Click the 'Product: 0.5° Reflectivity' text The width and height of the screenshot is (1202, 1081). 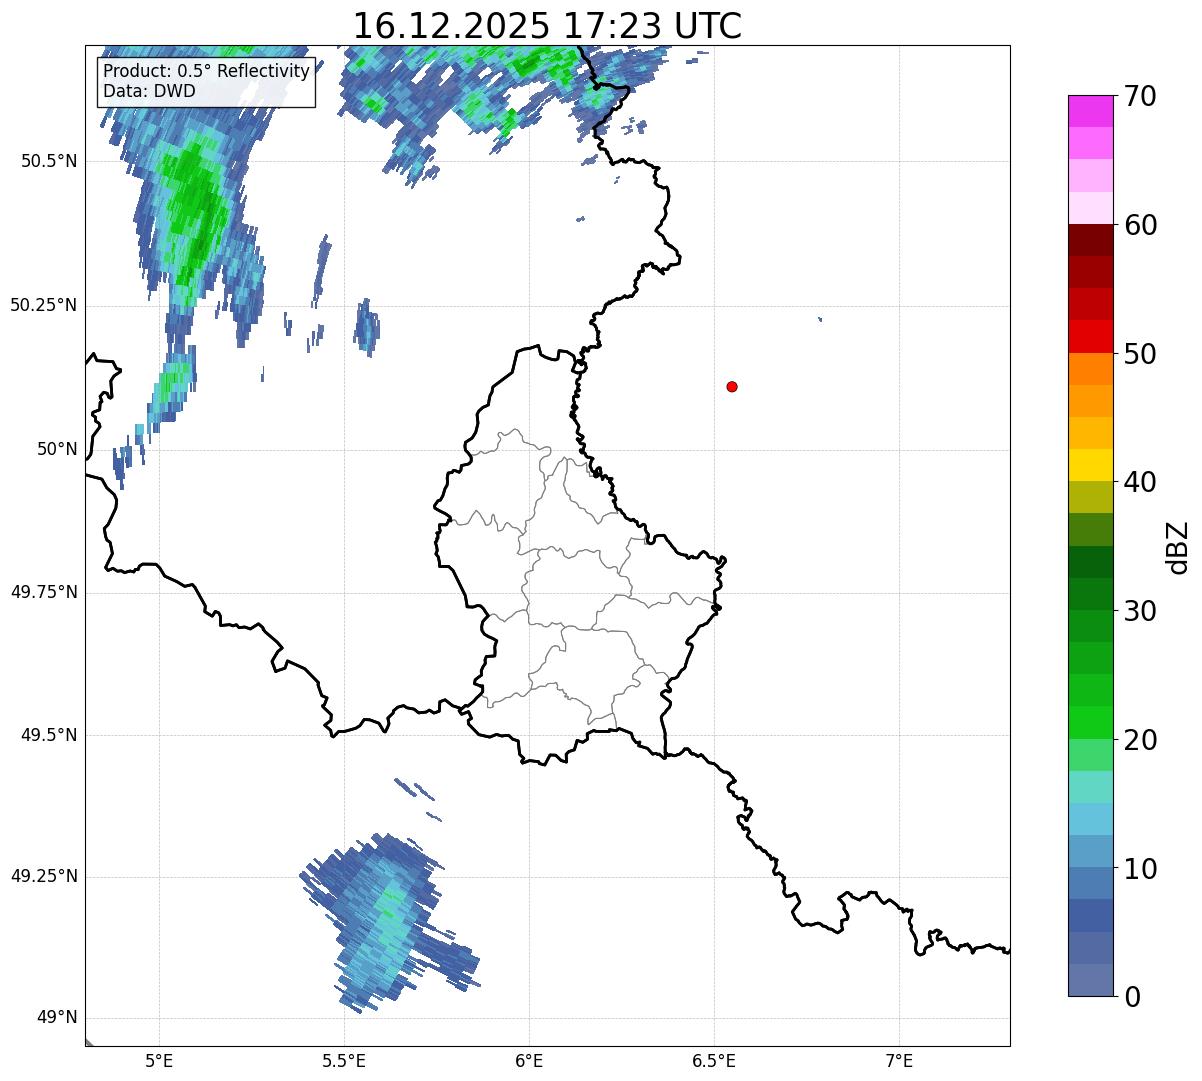click(x=206, y=72)
